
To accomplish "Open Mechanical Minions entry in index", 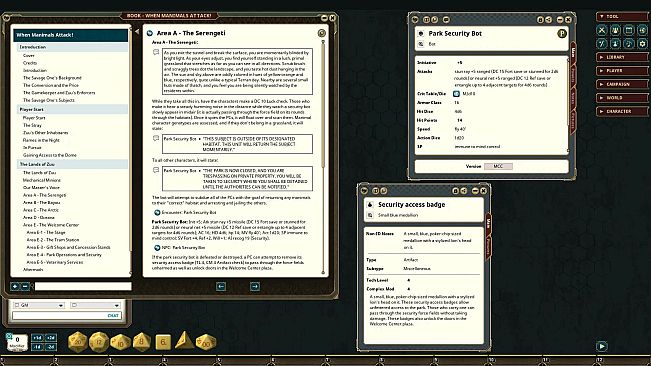I will pos(42,180).
